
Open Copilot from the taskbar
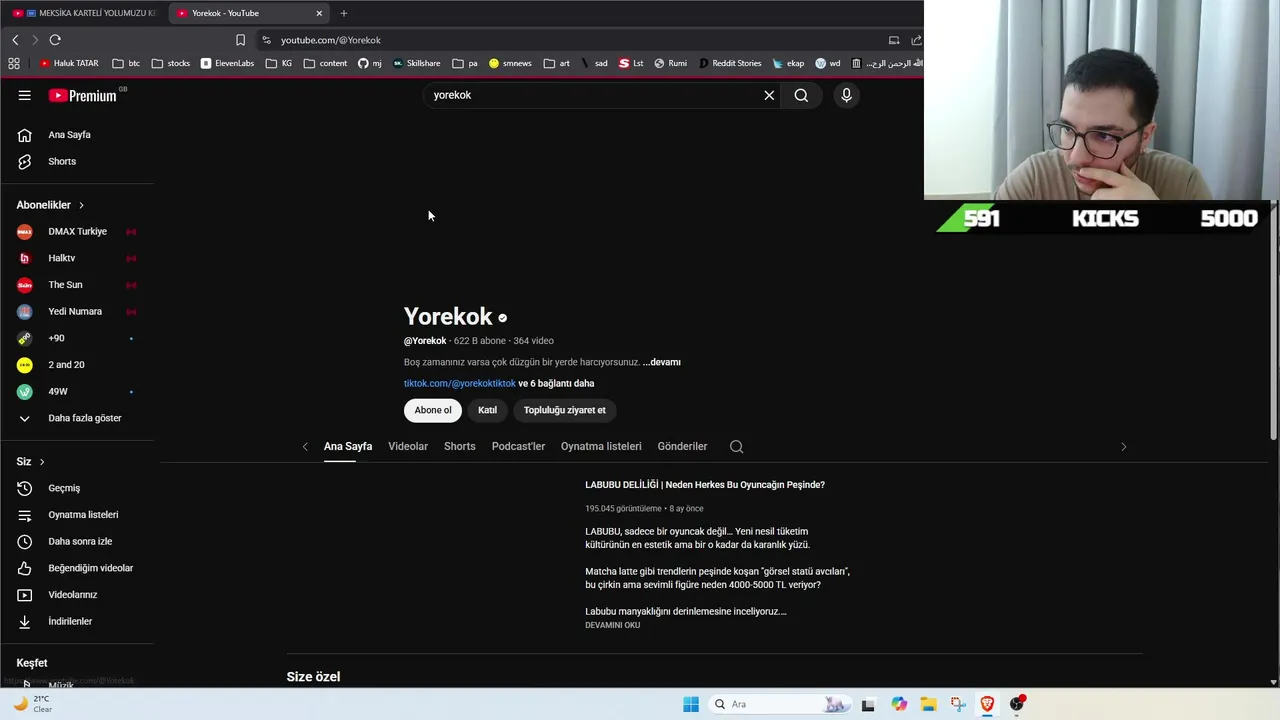(x=899, y=704)
